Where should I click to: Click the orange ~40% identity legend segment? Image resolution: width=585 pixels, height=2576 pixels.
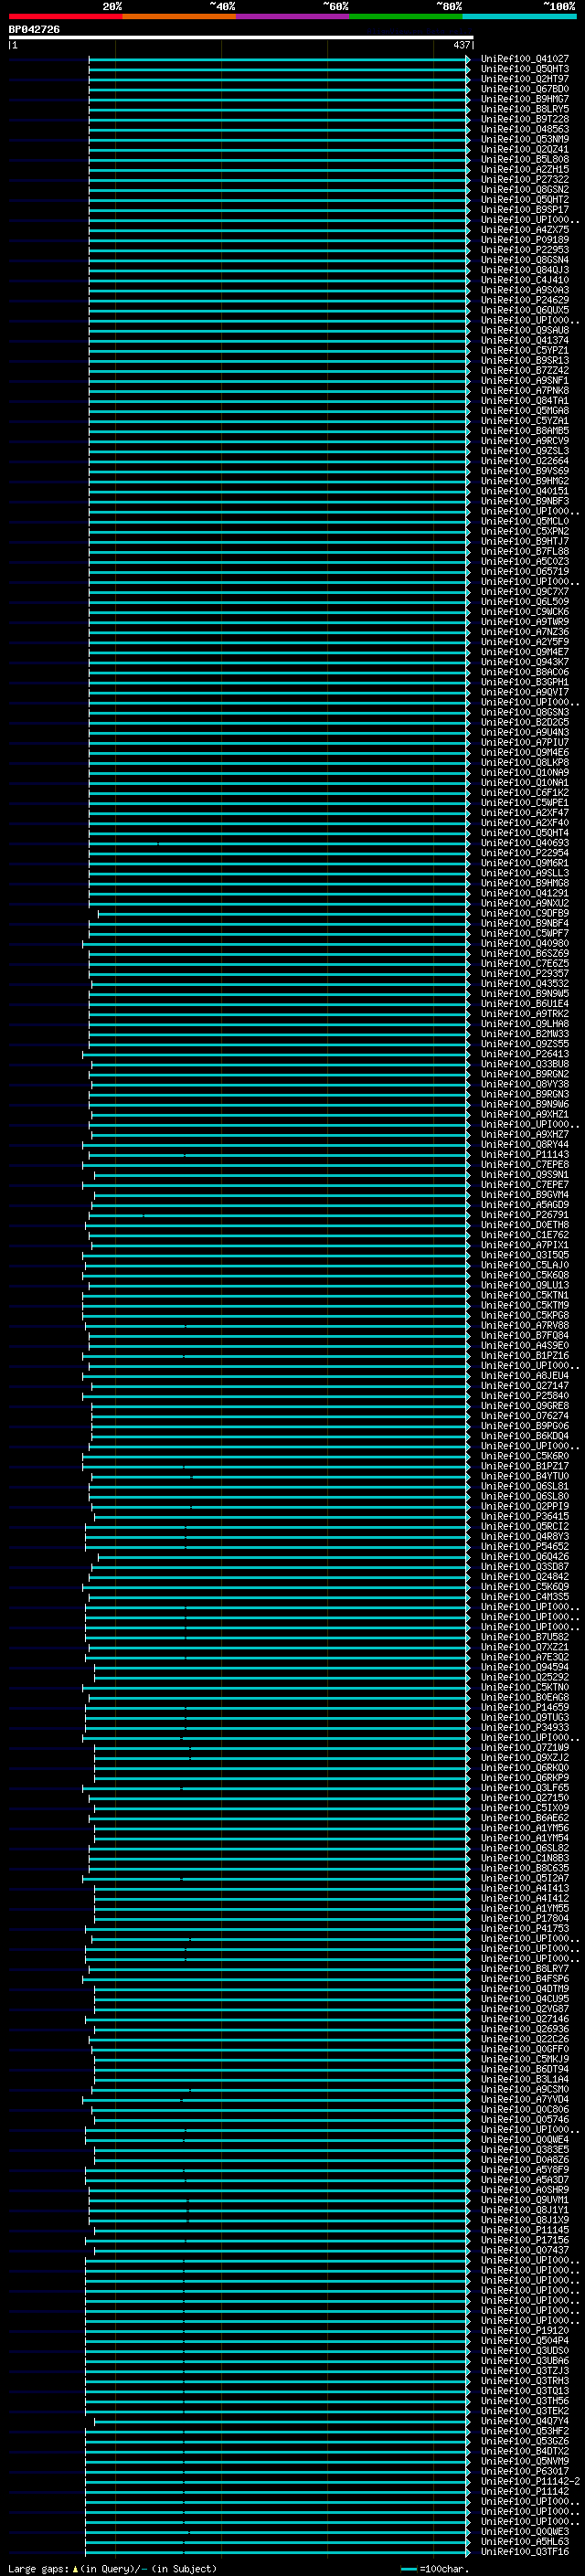(179, 16)
